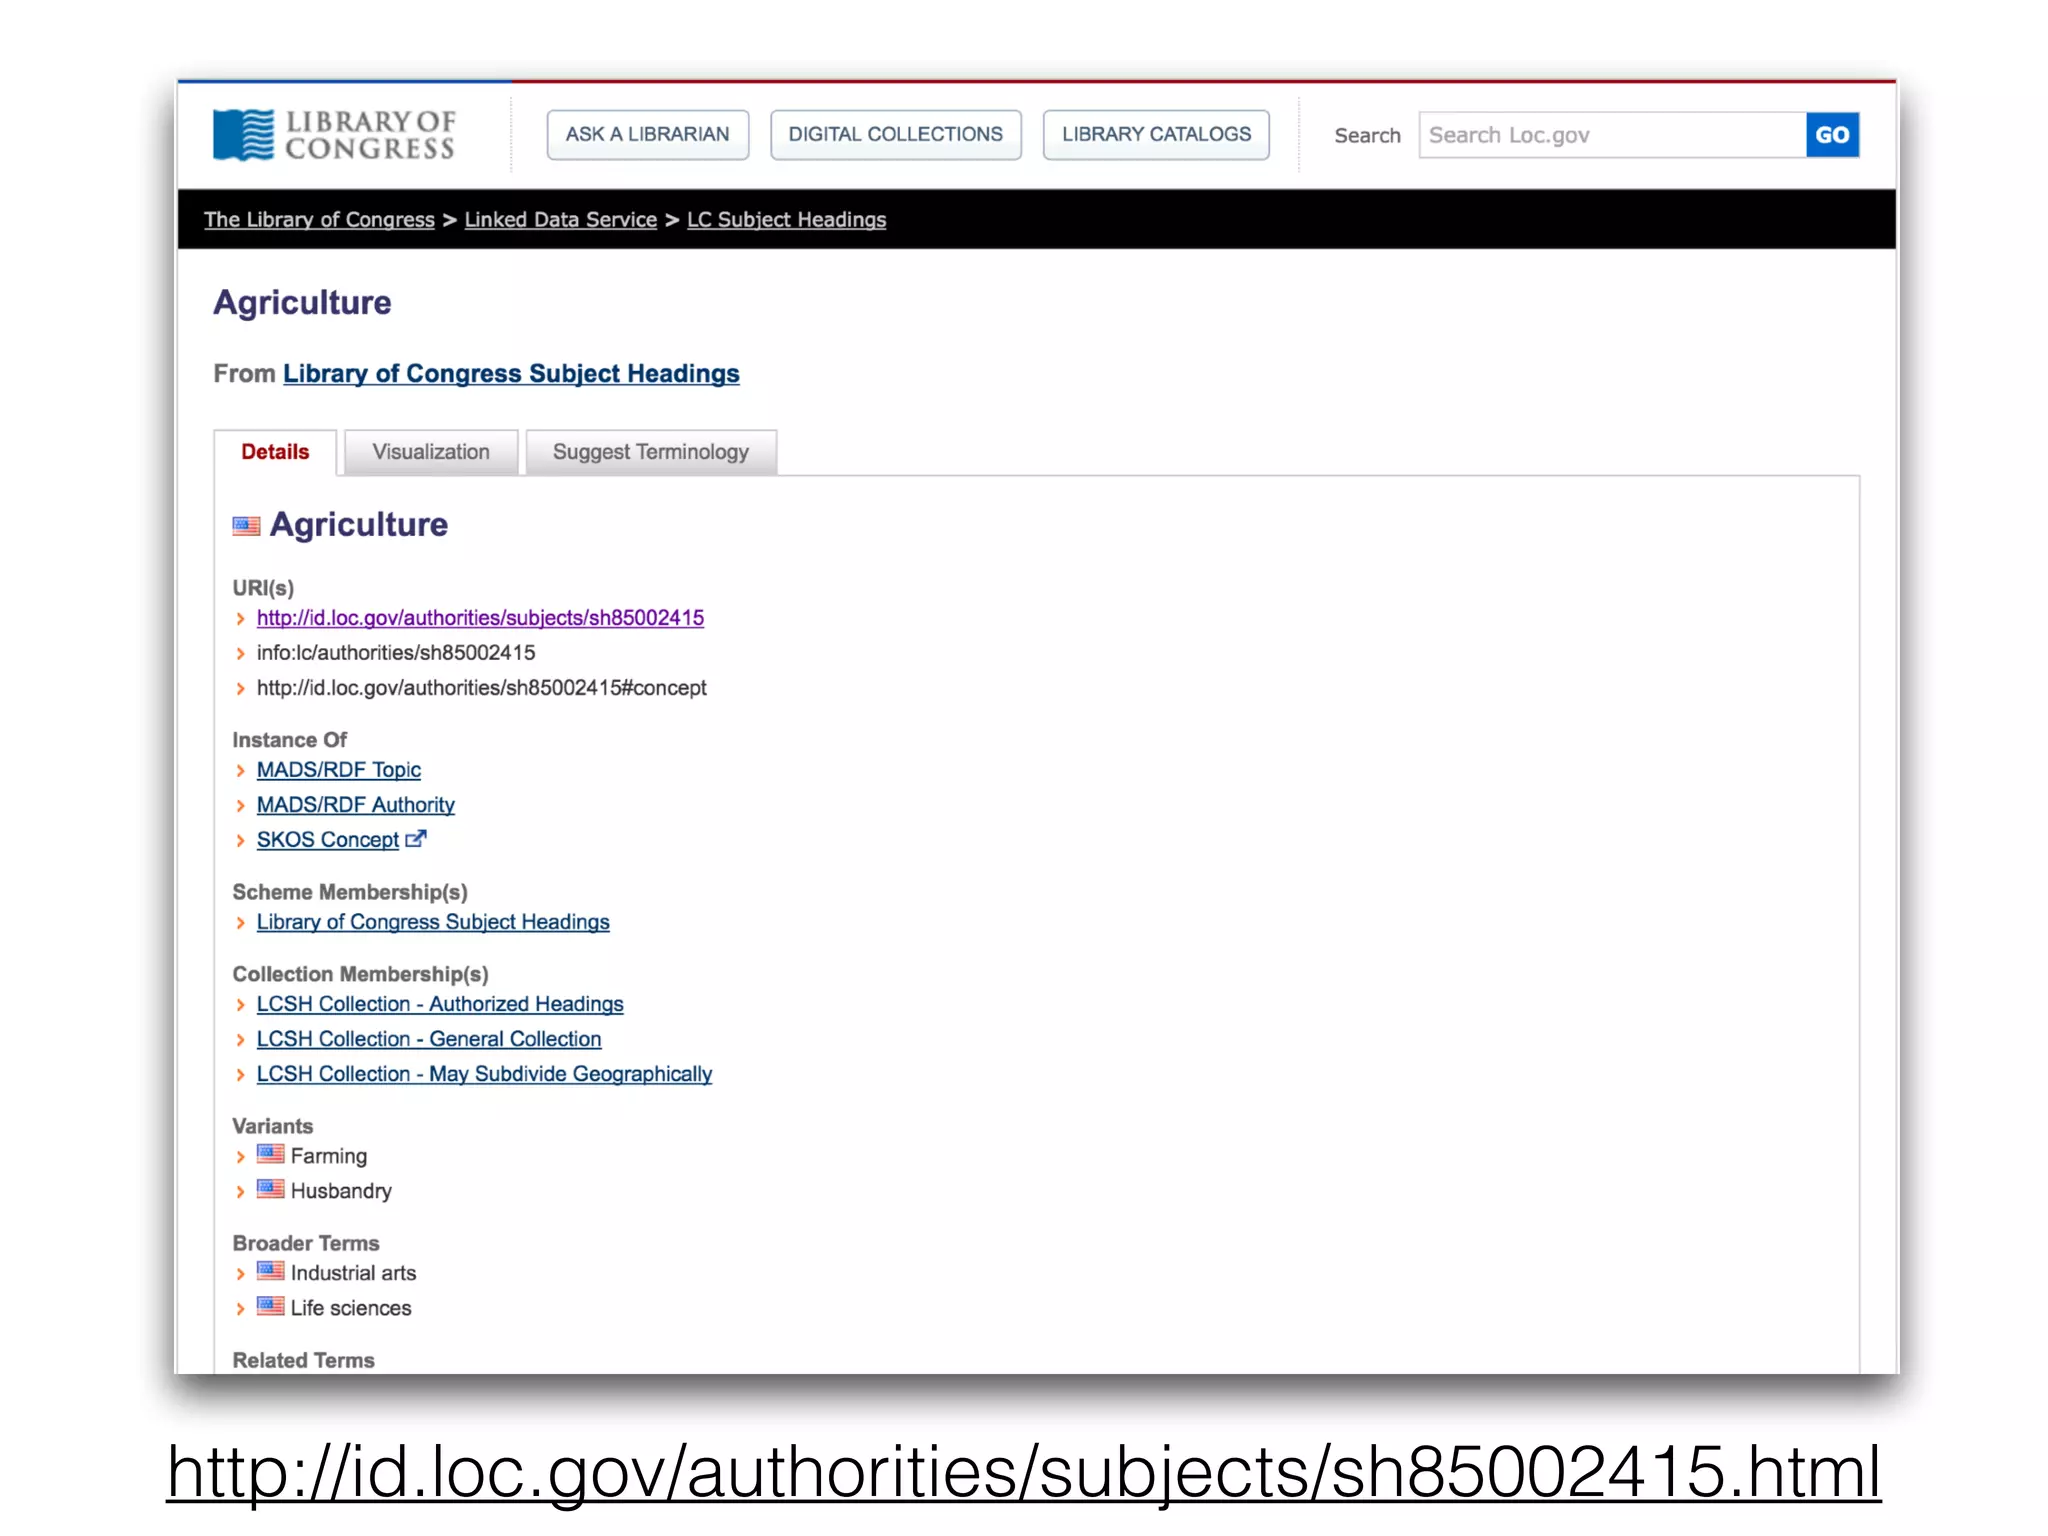
Task: Click the GO search button
Action: 1832,135
